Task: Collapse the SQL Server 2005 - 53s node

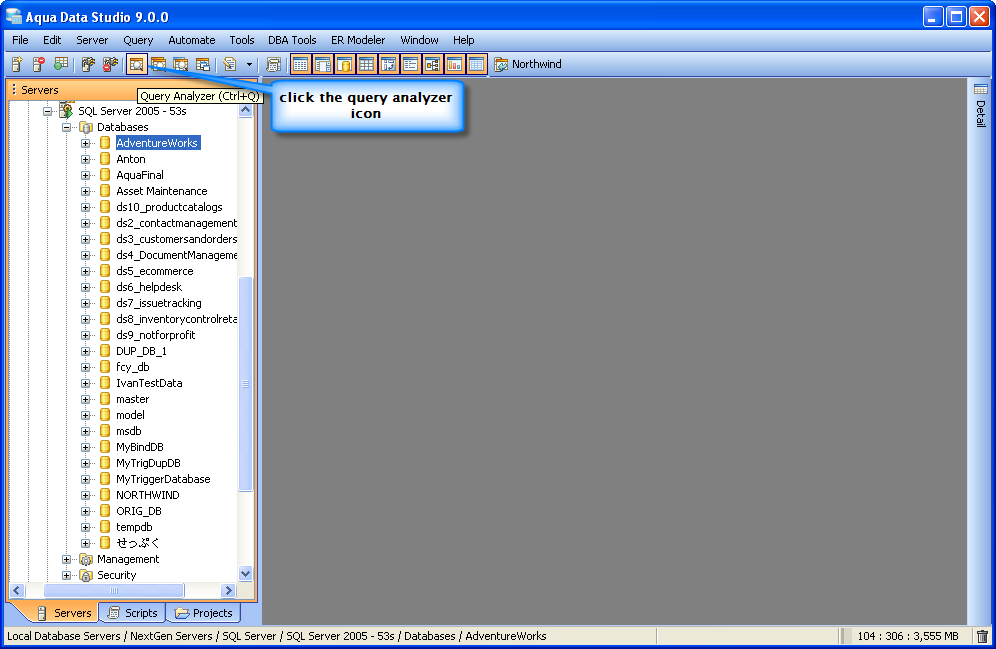Action: pyautogui.click(x=47, y=111)
